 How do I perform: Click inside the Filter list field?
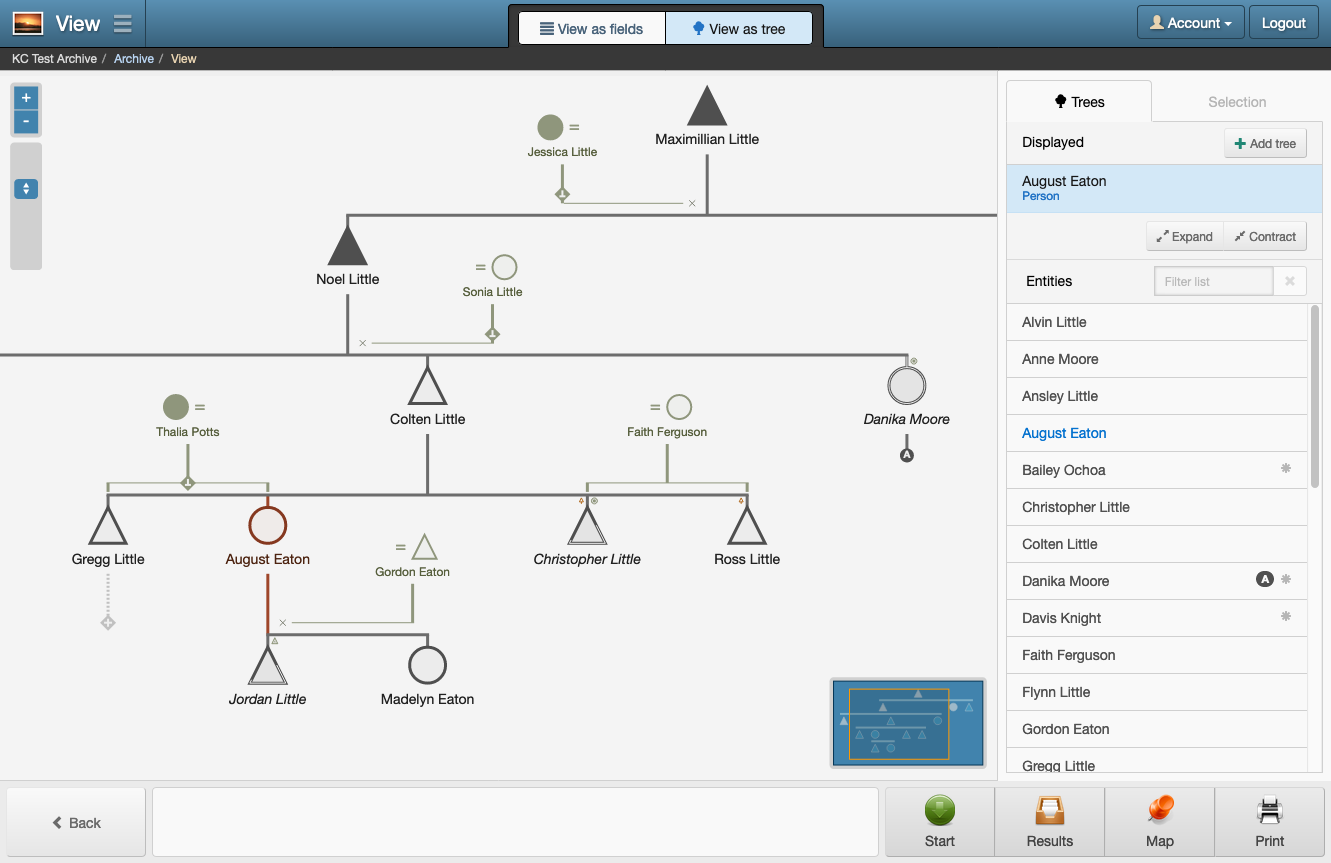pos(1213,280)
